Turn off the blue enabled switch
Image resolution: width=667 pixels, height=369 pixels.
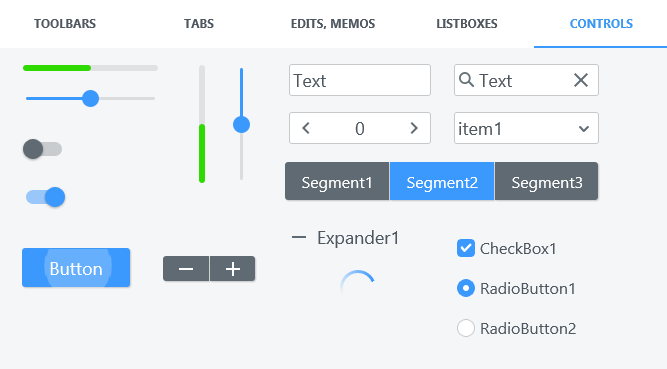click(x=46, y=197)
